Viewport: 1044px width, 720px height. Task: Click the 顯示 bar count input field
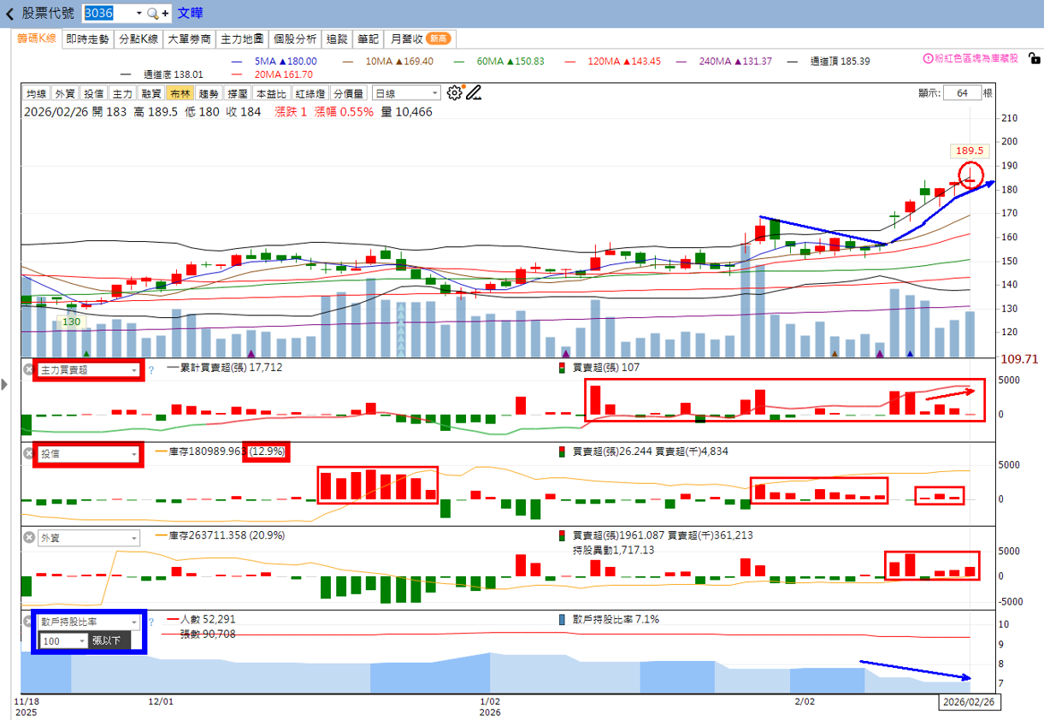point(962,93)
